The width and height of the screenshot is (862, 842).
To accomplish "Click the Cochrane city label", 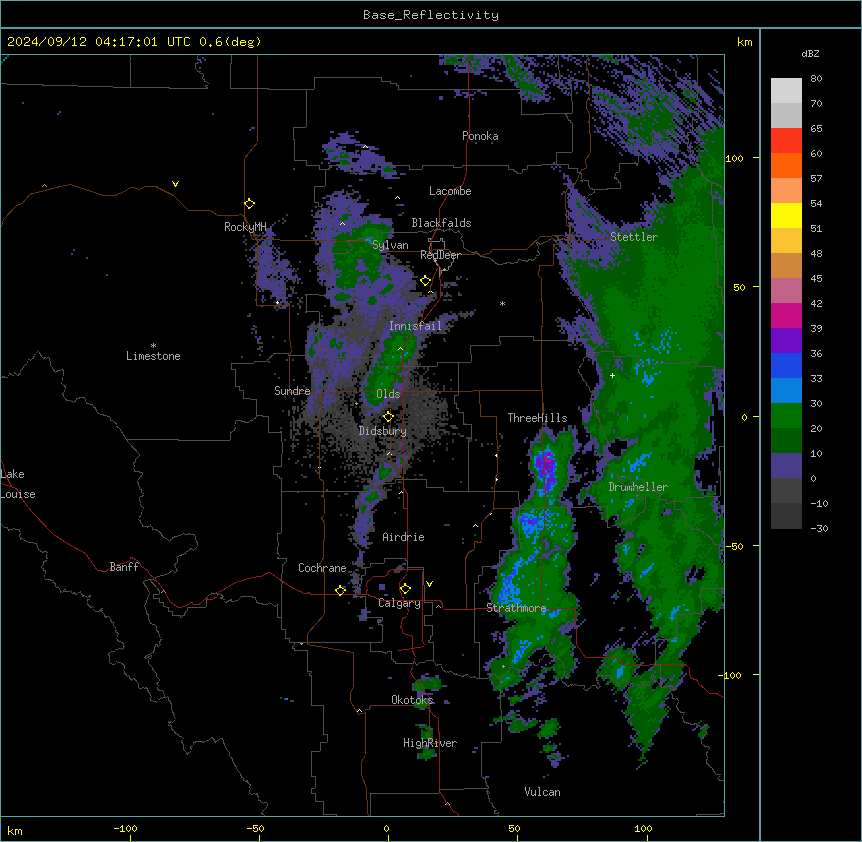I will [322, 568].
